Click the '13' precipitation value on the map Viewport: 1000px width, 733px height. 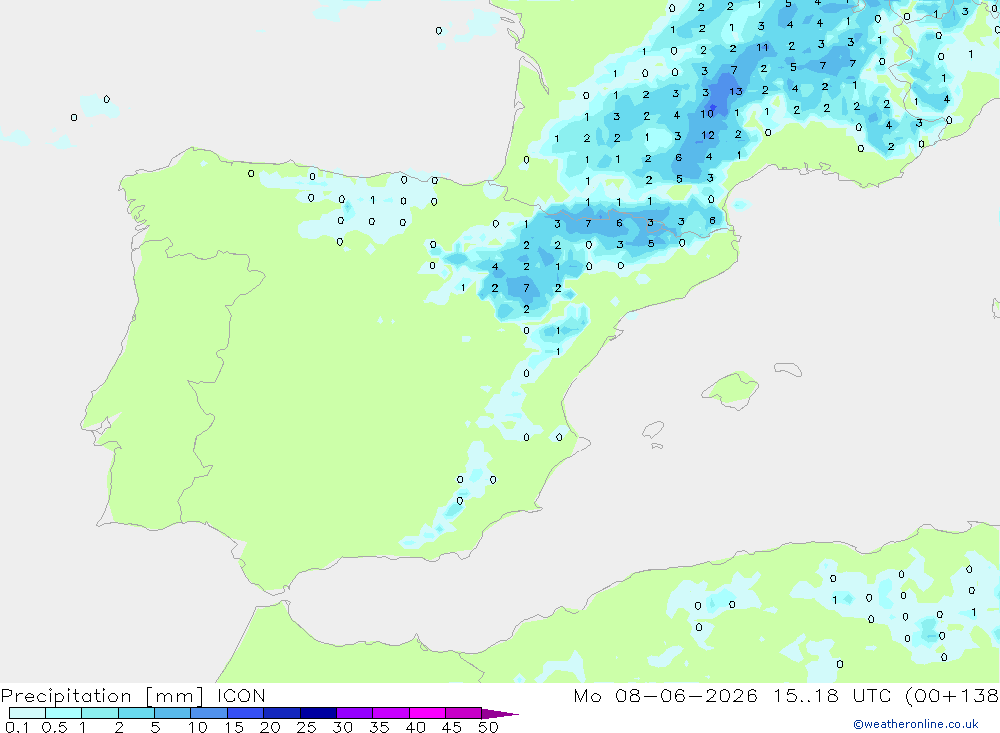(736, 92)
